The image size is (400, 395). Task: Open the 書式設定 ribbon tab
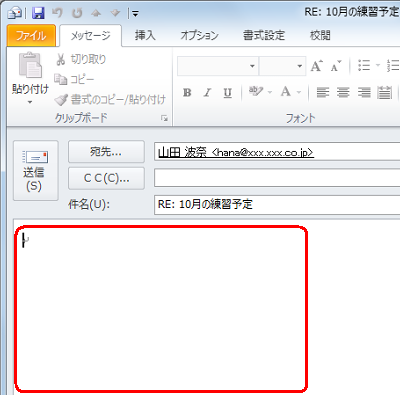[264, 35]
